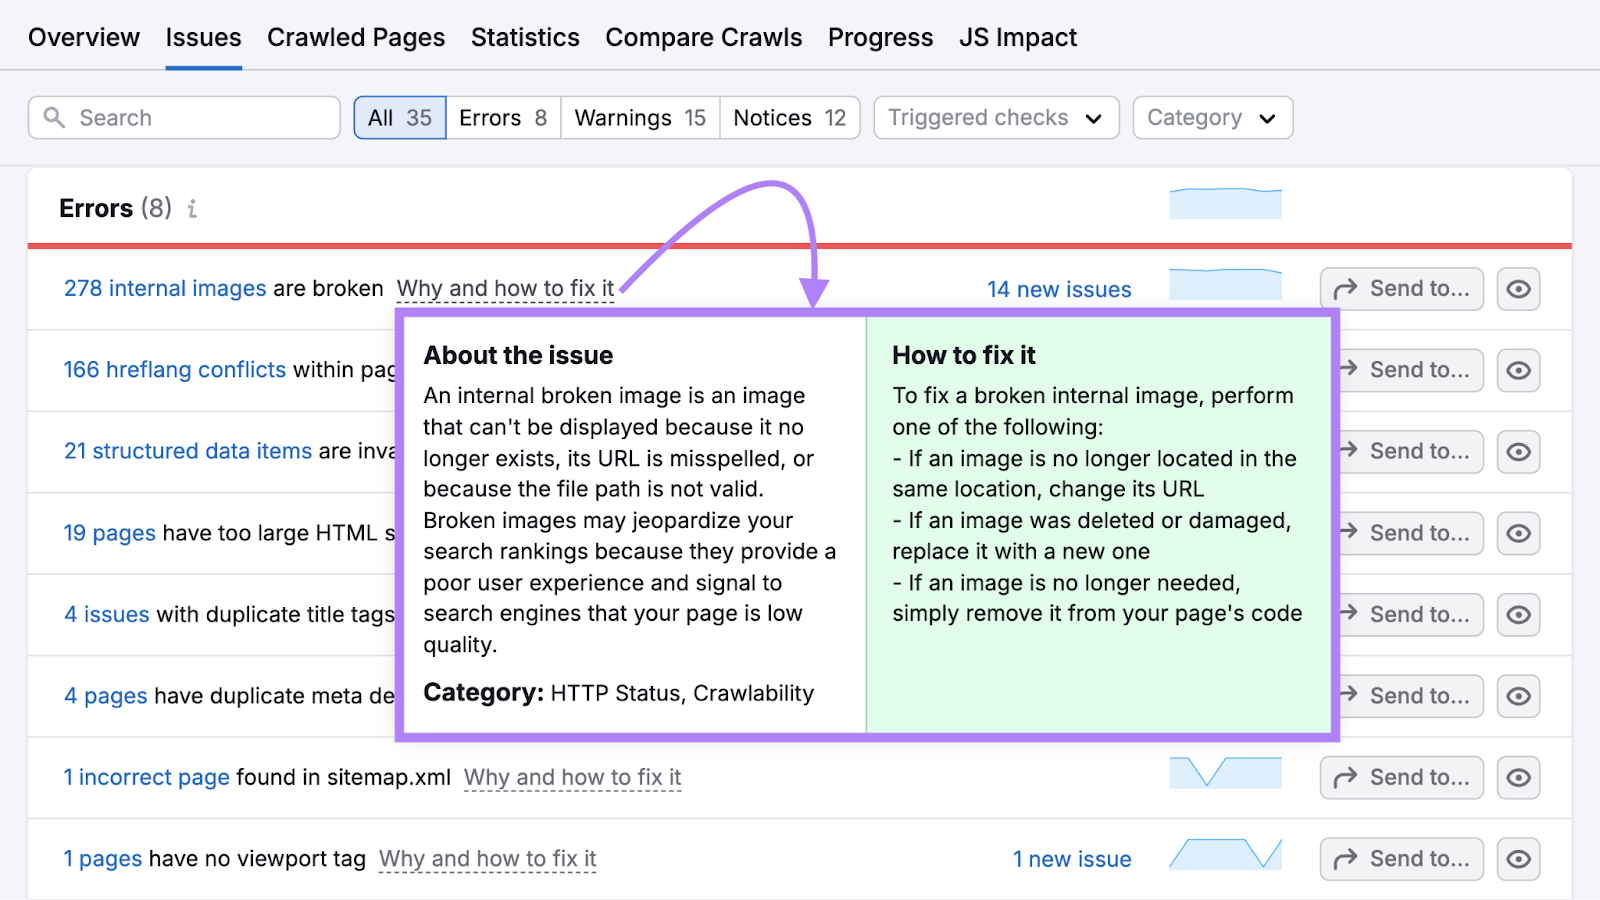Screen dimensions: 1600x900
Task: Click the info icon next to Errors (8)
Action: pos(192,209)
